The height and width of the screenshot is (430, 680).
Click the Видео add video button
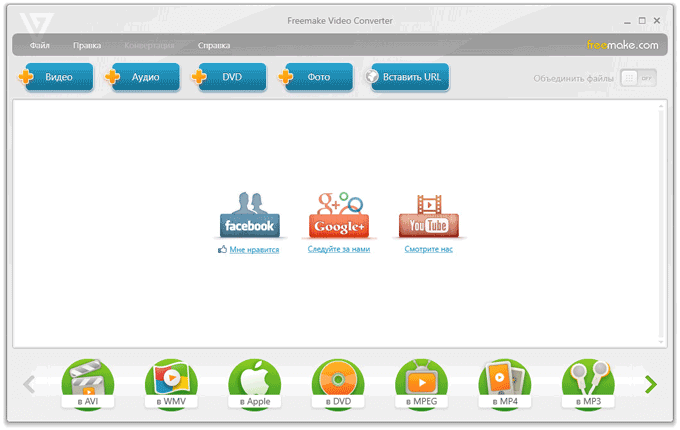58,78
